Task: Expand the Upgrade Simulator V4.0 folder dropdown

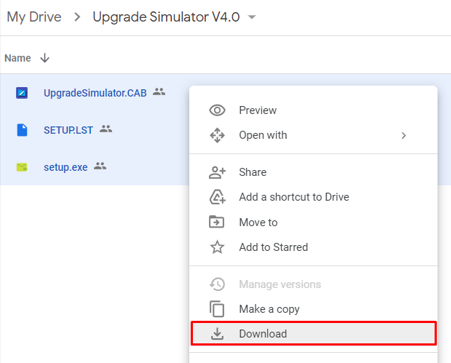Action: point(252,17)
